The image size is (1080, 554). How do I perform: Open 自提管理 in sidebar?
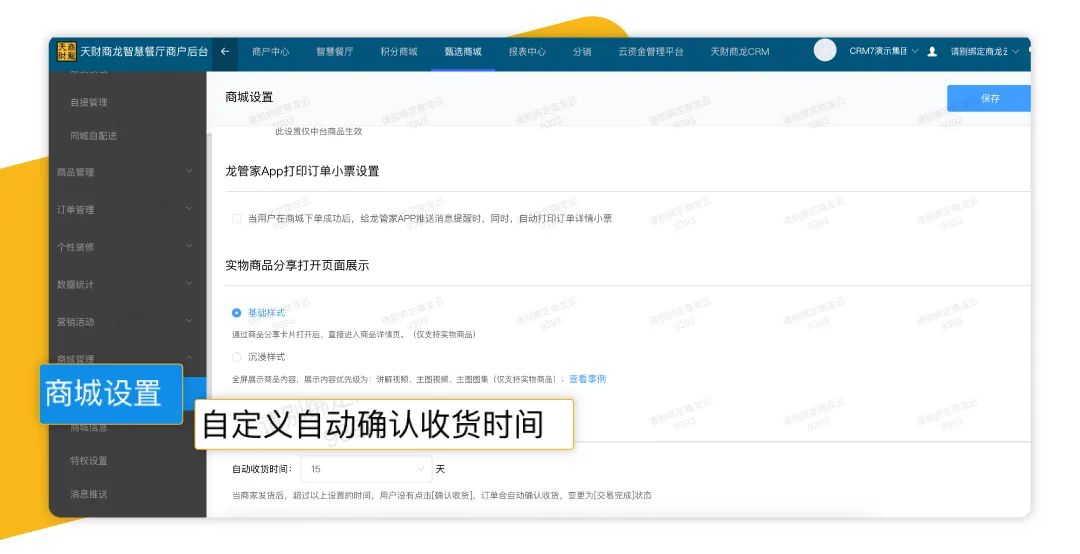tap(89, 102)
